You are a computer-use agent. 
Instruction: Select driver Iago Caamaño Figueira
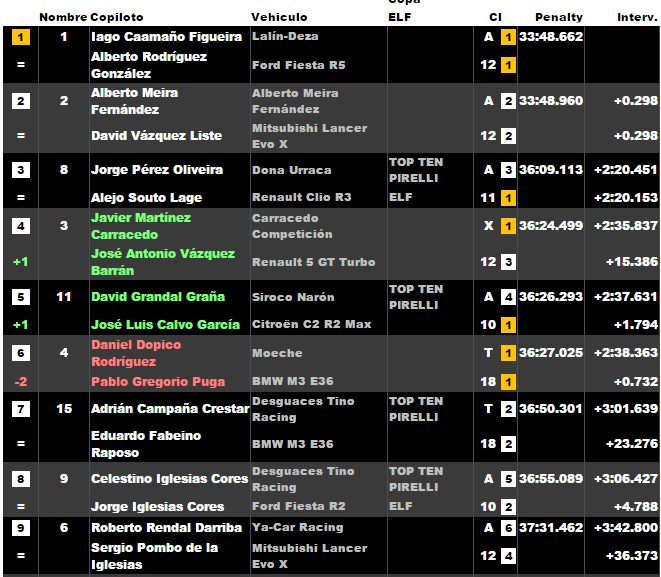coord(167,37)
